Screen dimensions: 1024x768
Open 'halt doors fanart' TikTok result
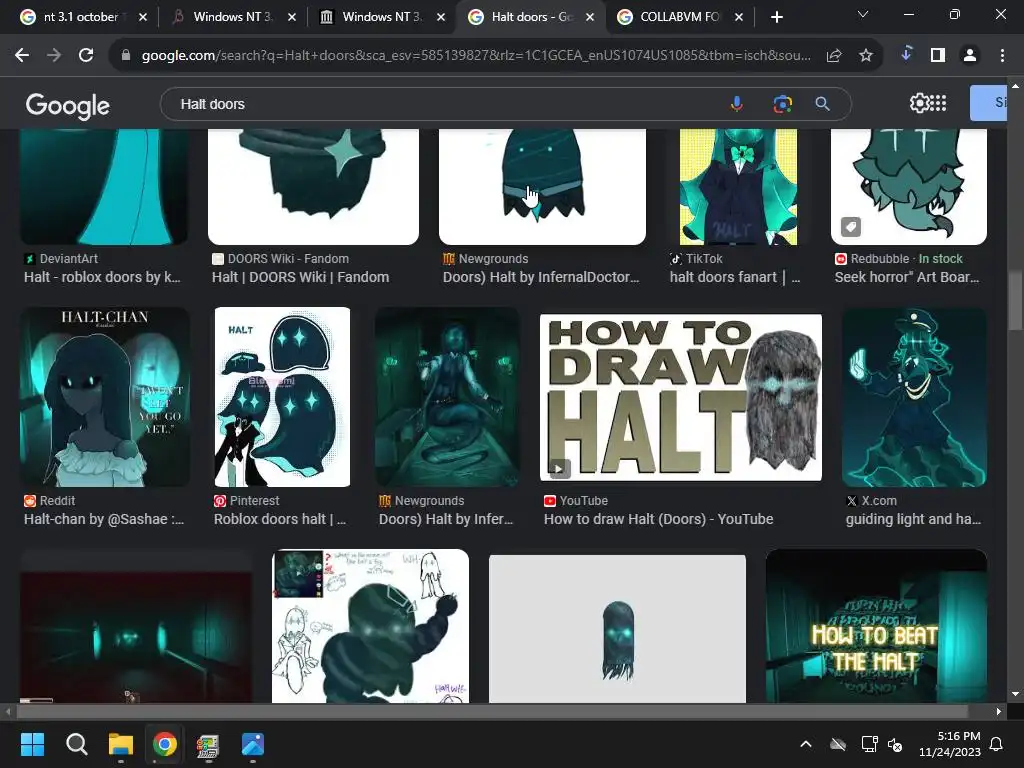tap(734, 277)
